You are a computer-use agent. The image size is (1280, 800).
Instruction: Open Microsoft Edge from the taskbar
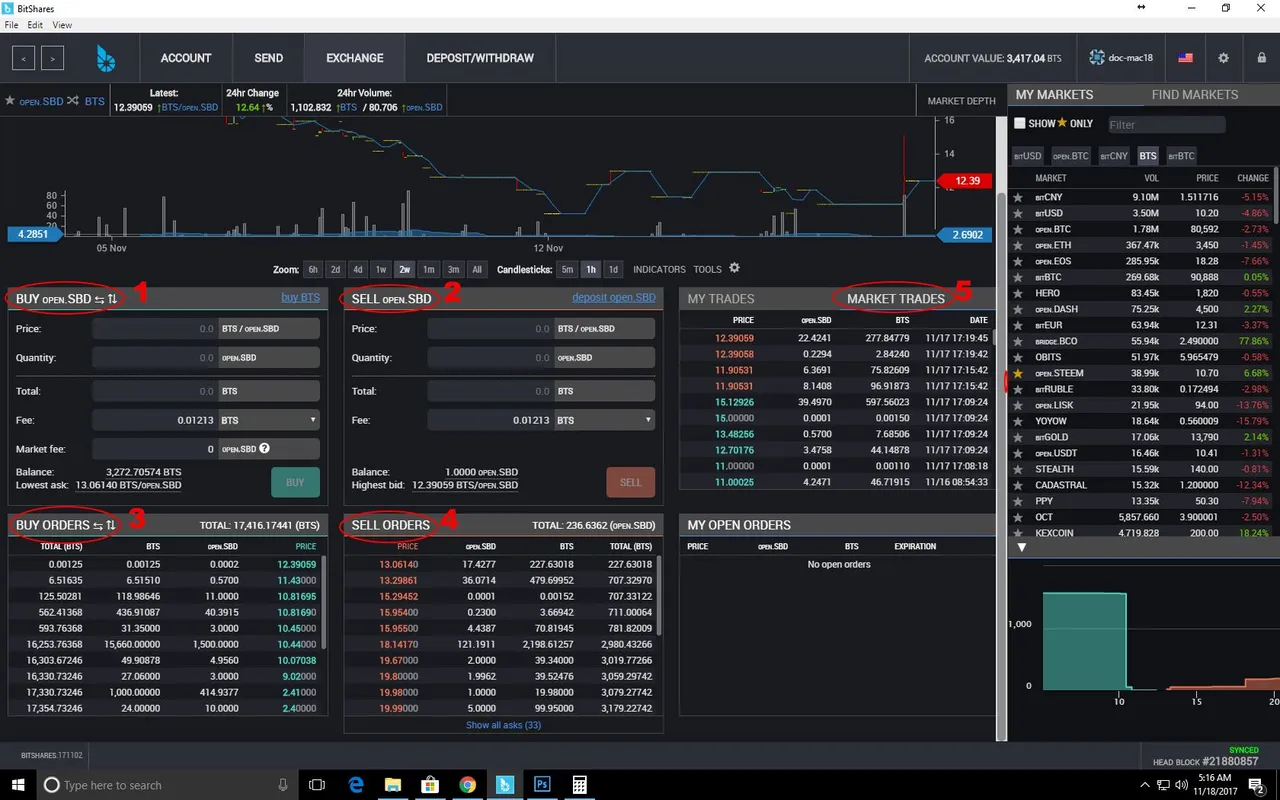click(x=355, y=785)
